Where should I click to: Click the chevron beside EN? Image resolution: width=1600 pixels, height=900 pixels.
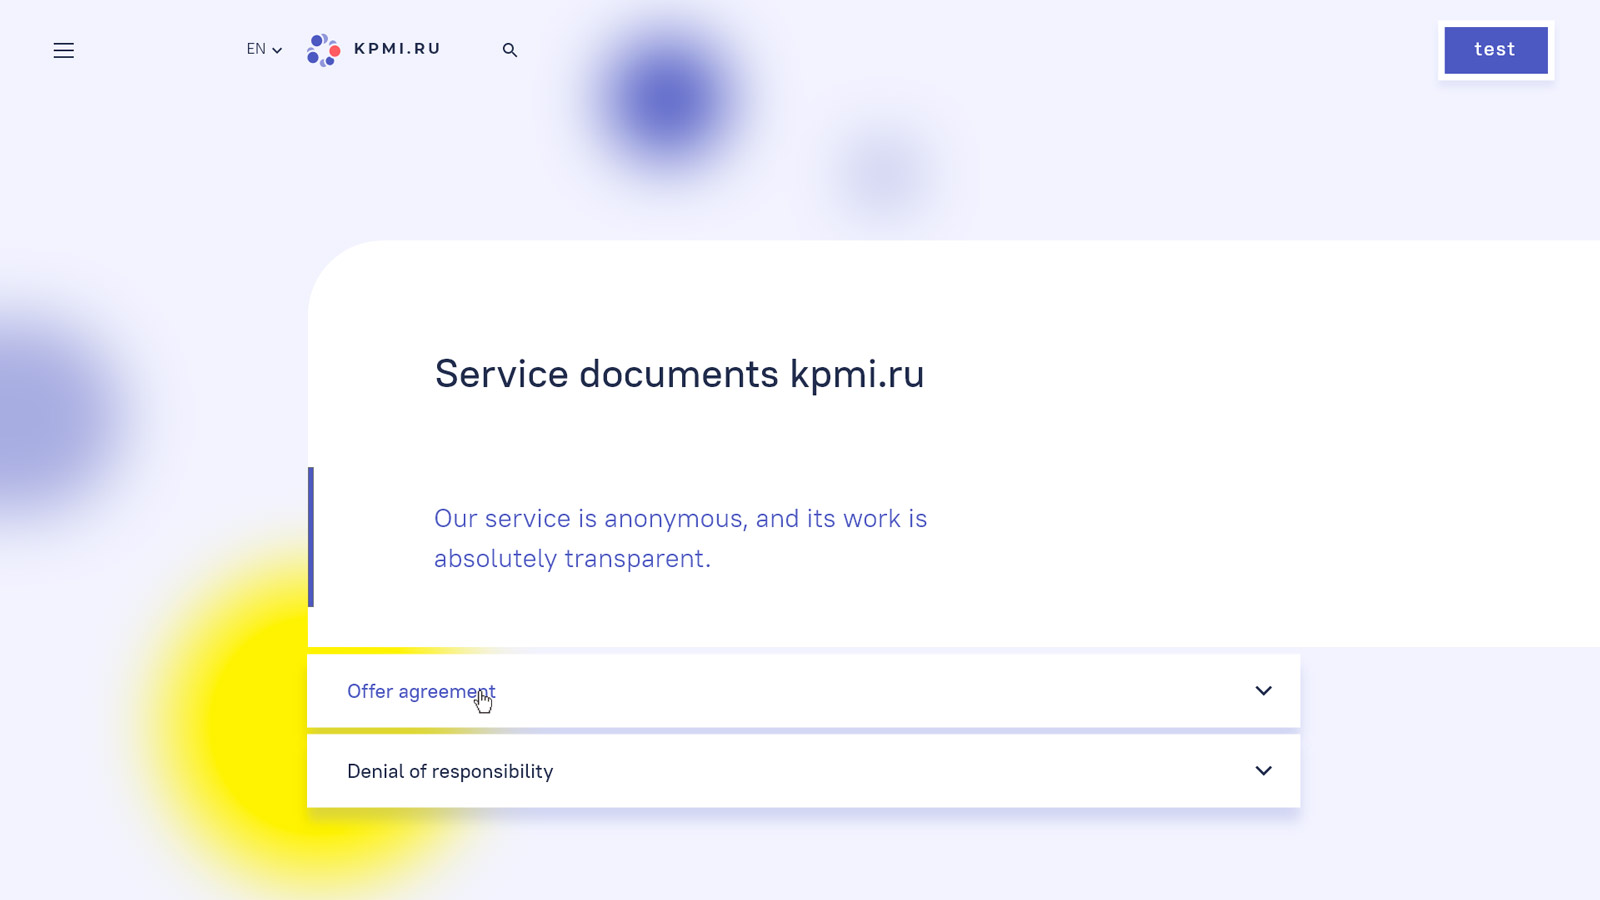click(x=277, y=50)
